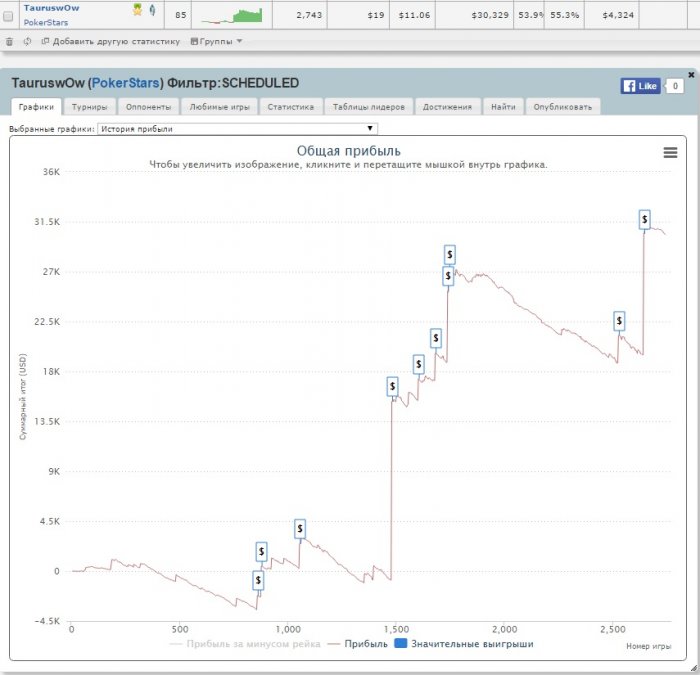The height and width of the screenshot is (675, 700).
Task: Close the TauruswOw statistics panel
Action: (x=691, y=75)
